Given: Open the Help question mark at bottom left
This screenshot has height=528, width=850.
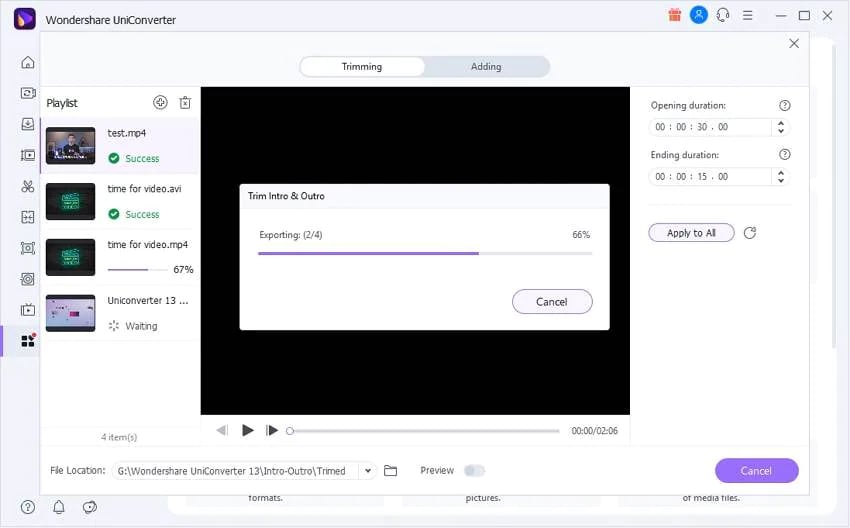Looking at the screenshot, I should pyautogui.click(x=28, y=507).
